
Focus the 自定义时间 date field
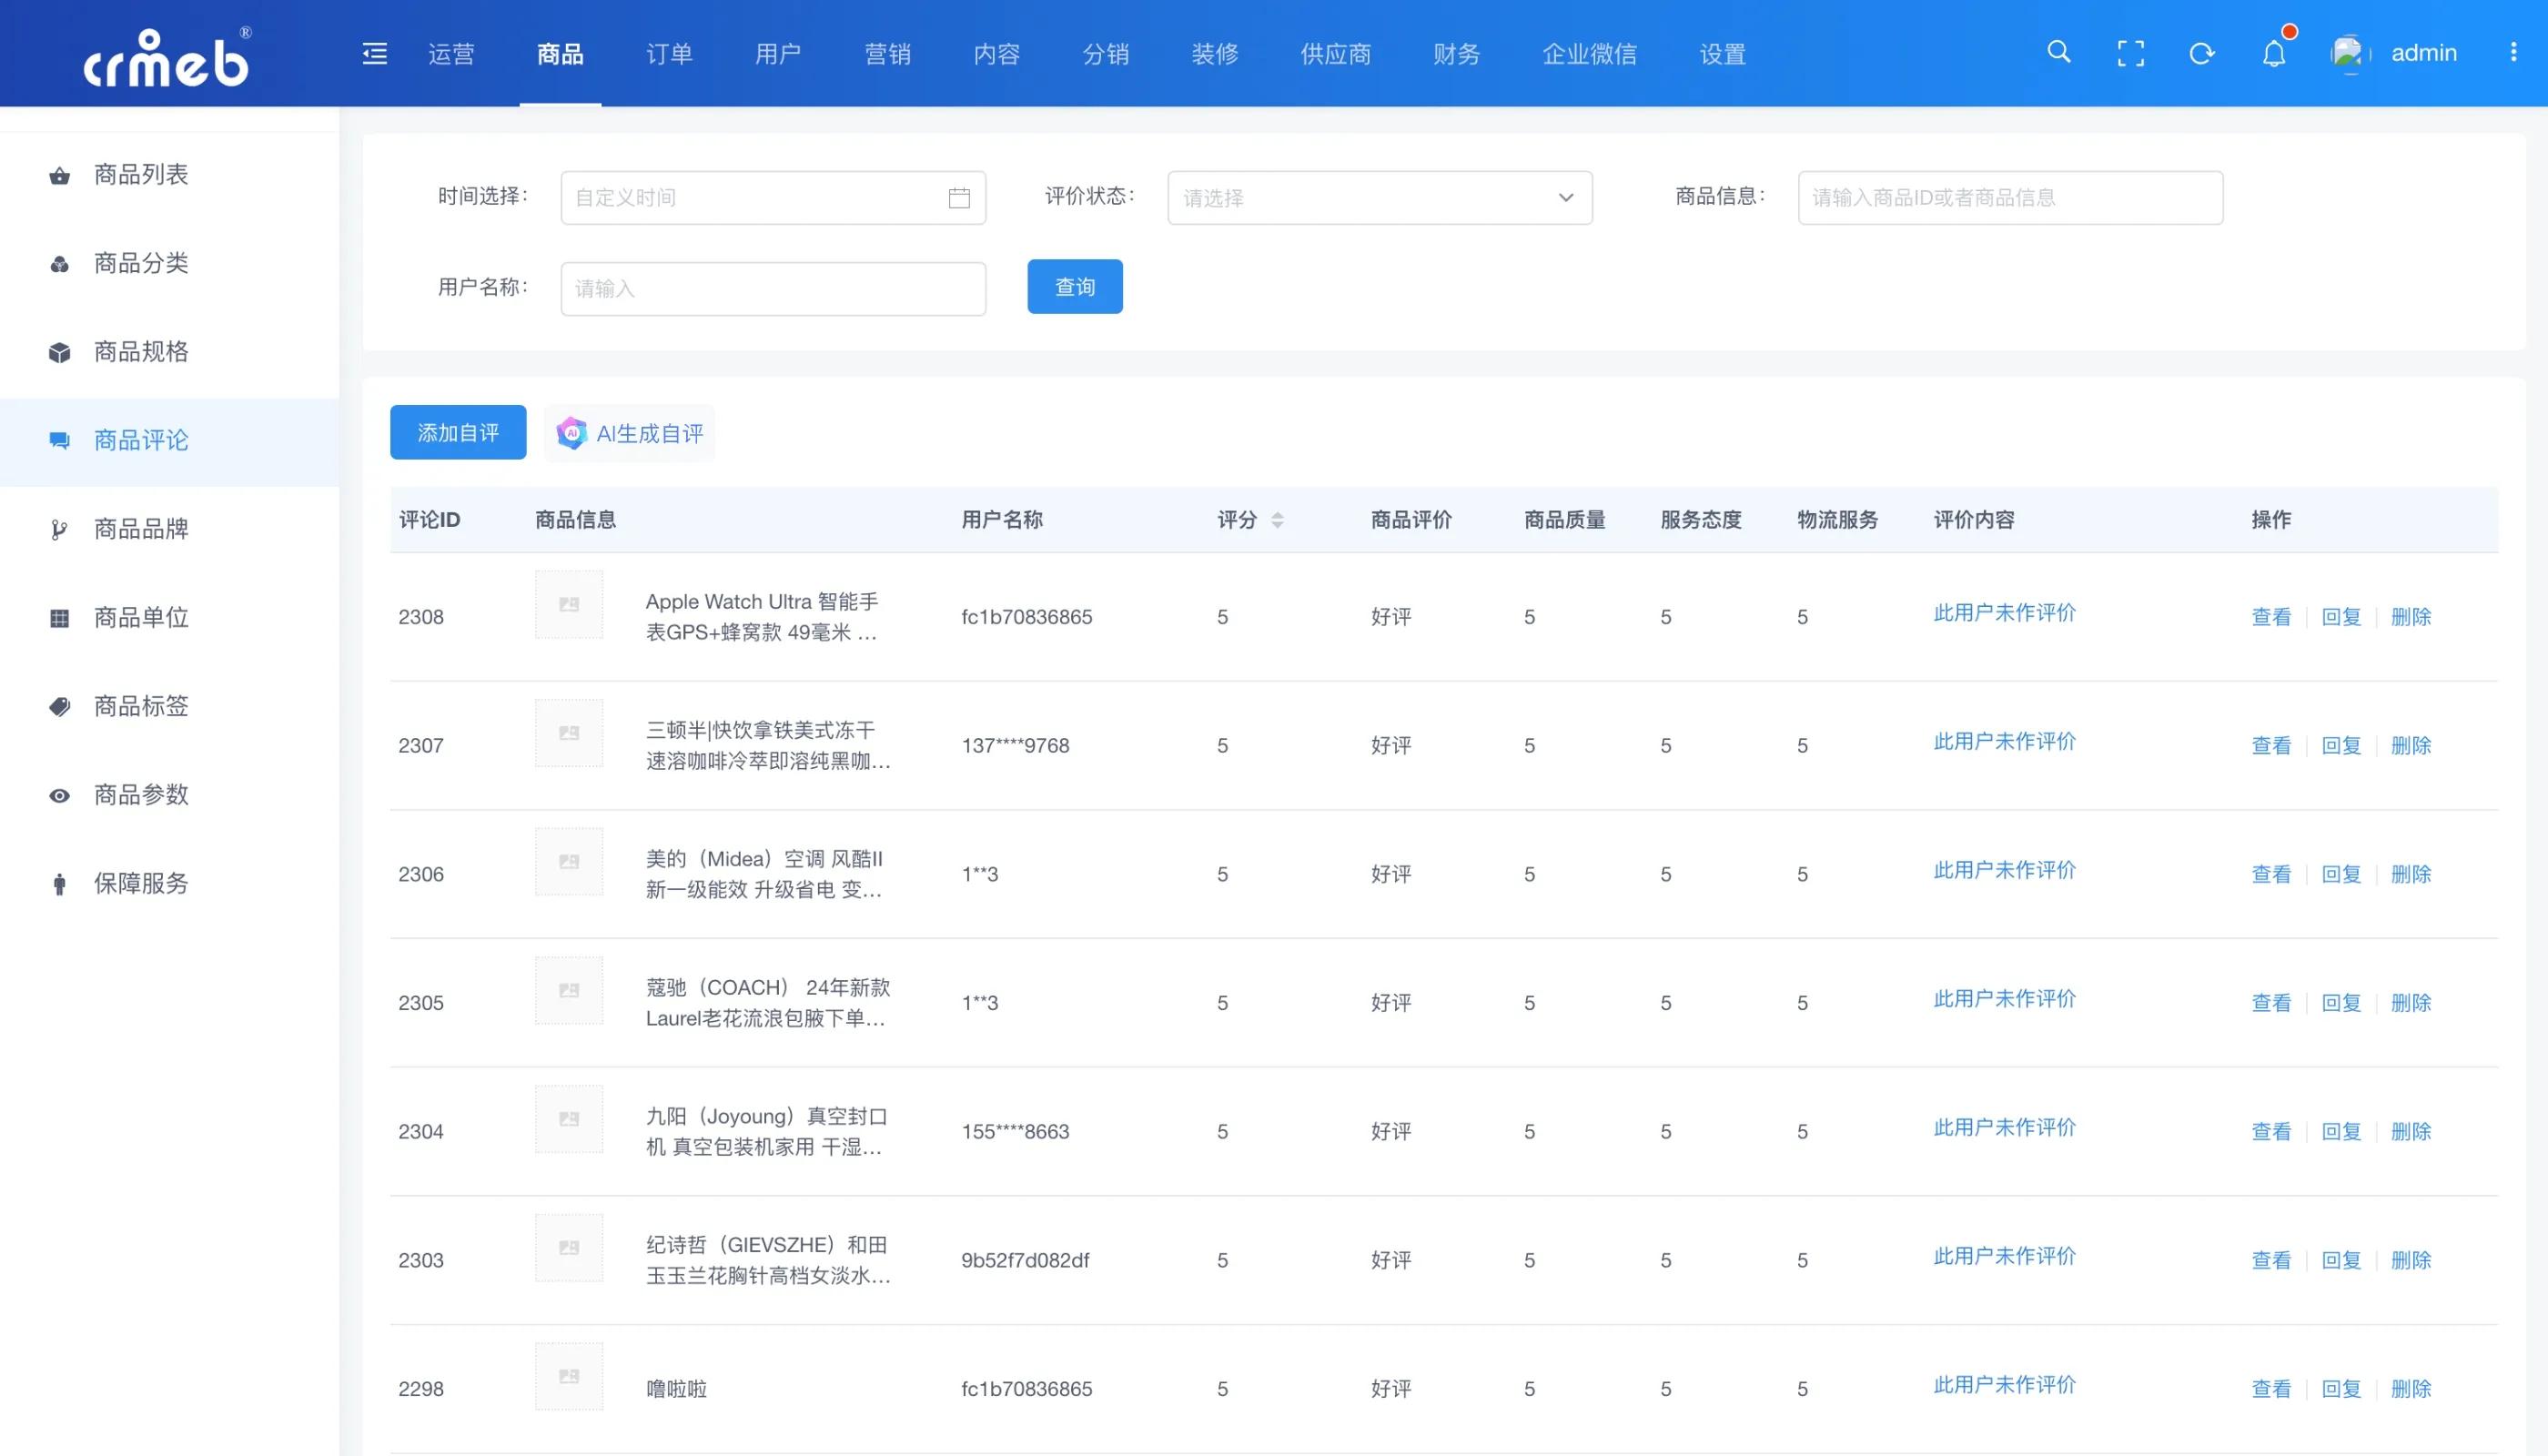click(773, 198)
